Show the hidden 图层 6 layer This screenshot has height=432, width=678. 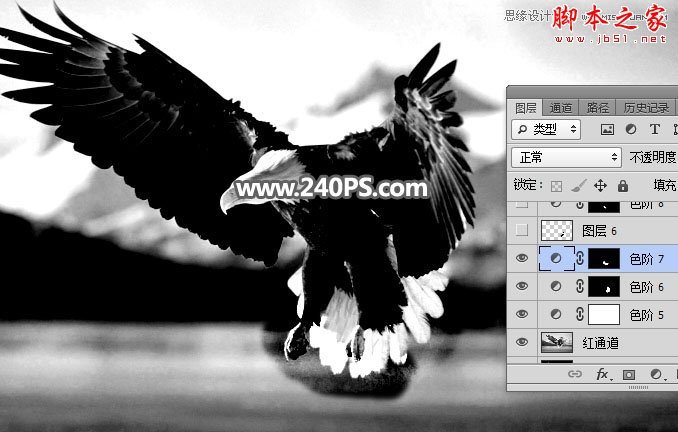tap(522, 230)
